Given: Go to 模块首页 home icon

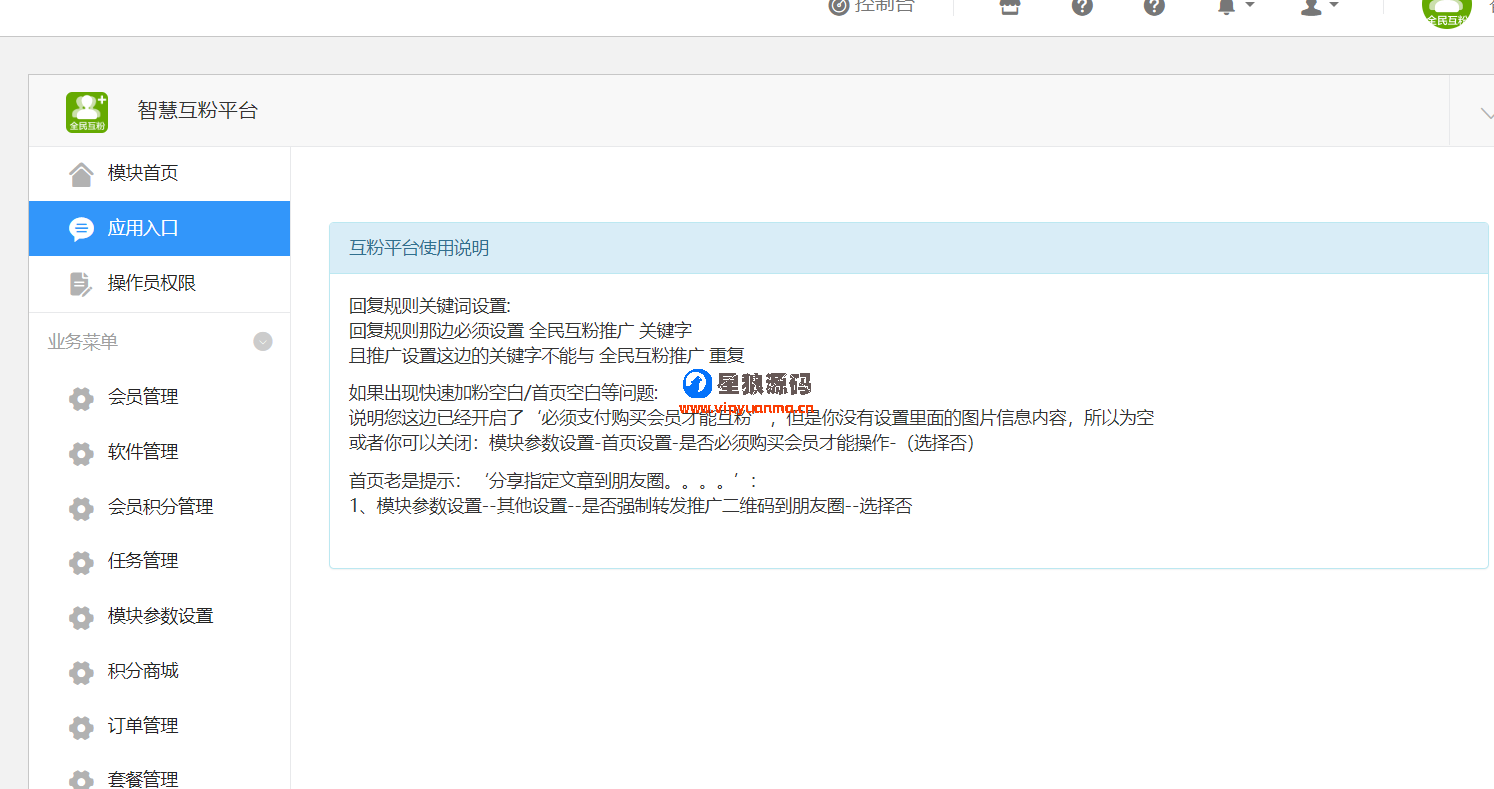Looking at the screenshot, I should pyautogui.click(x=81, y=174).
